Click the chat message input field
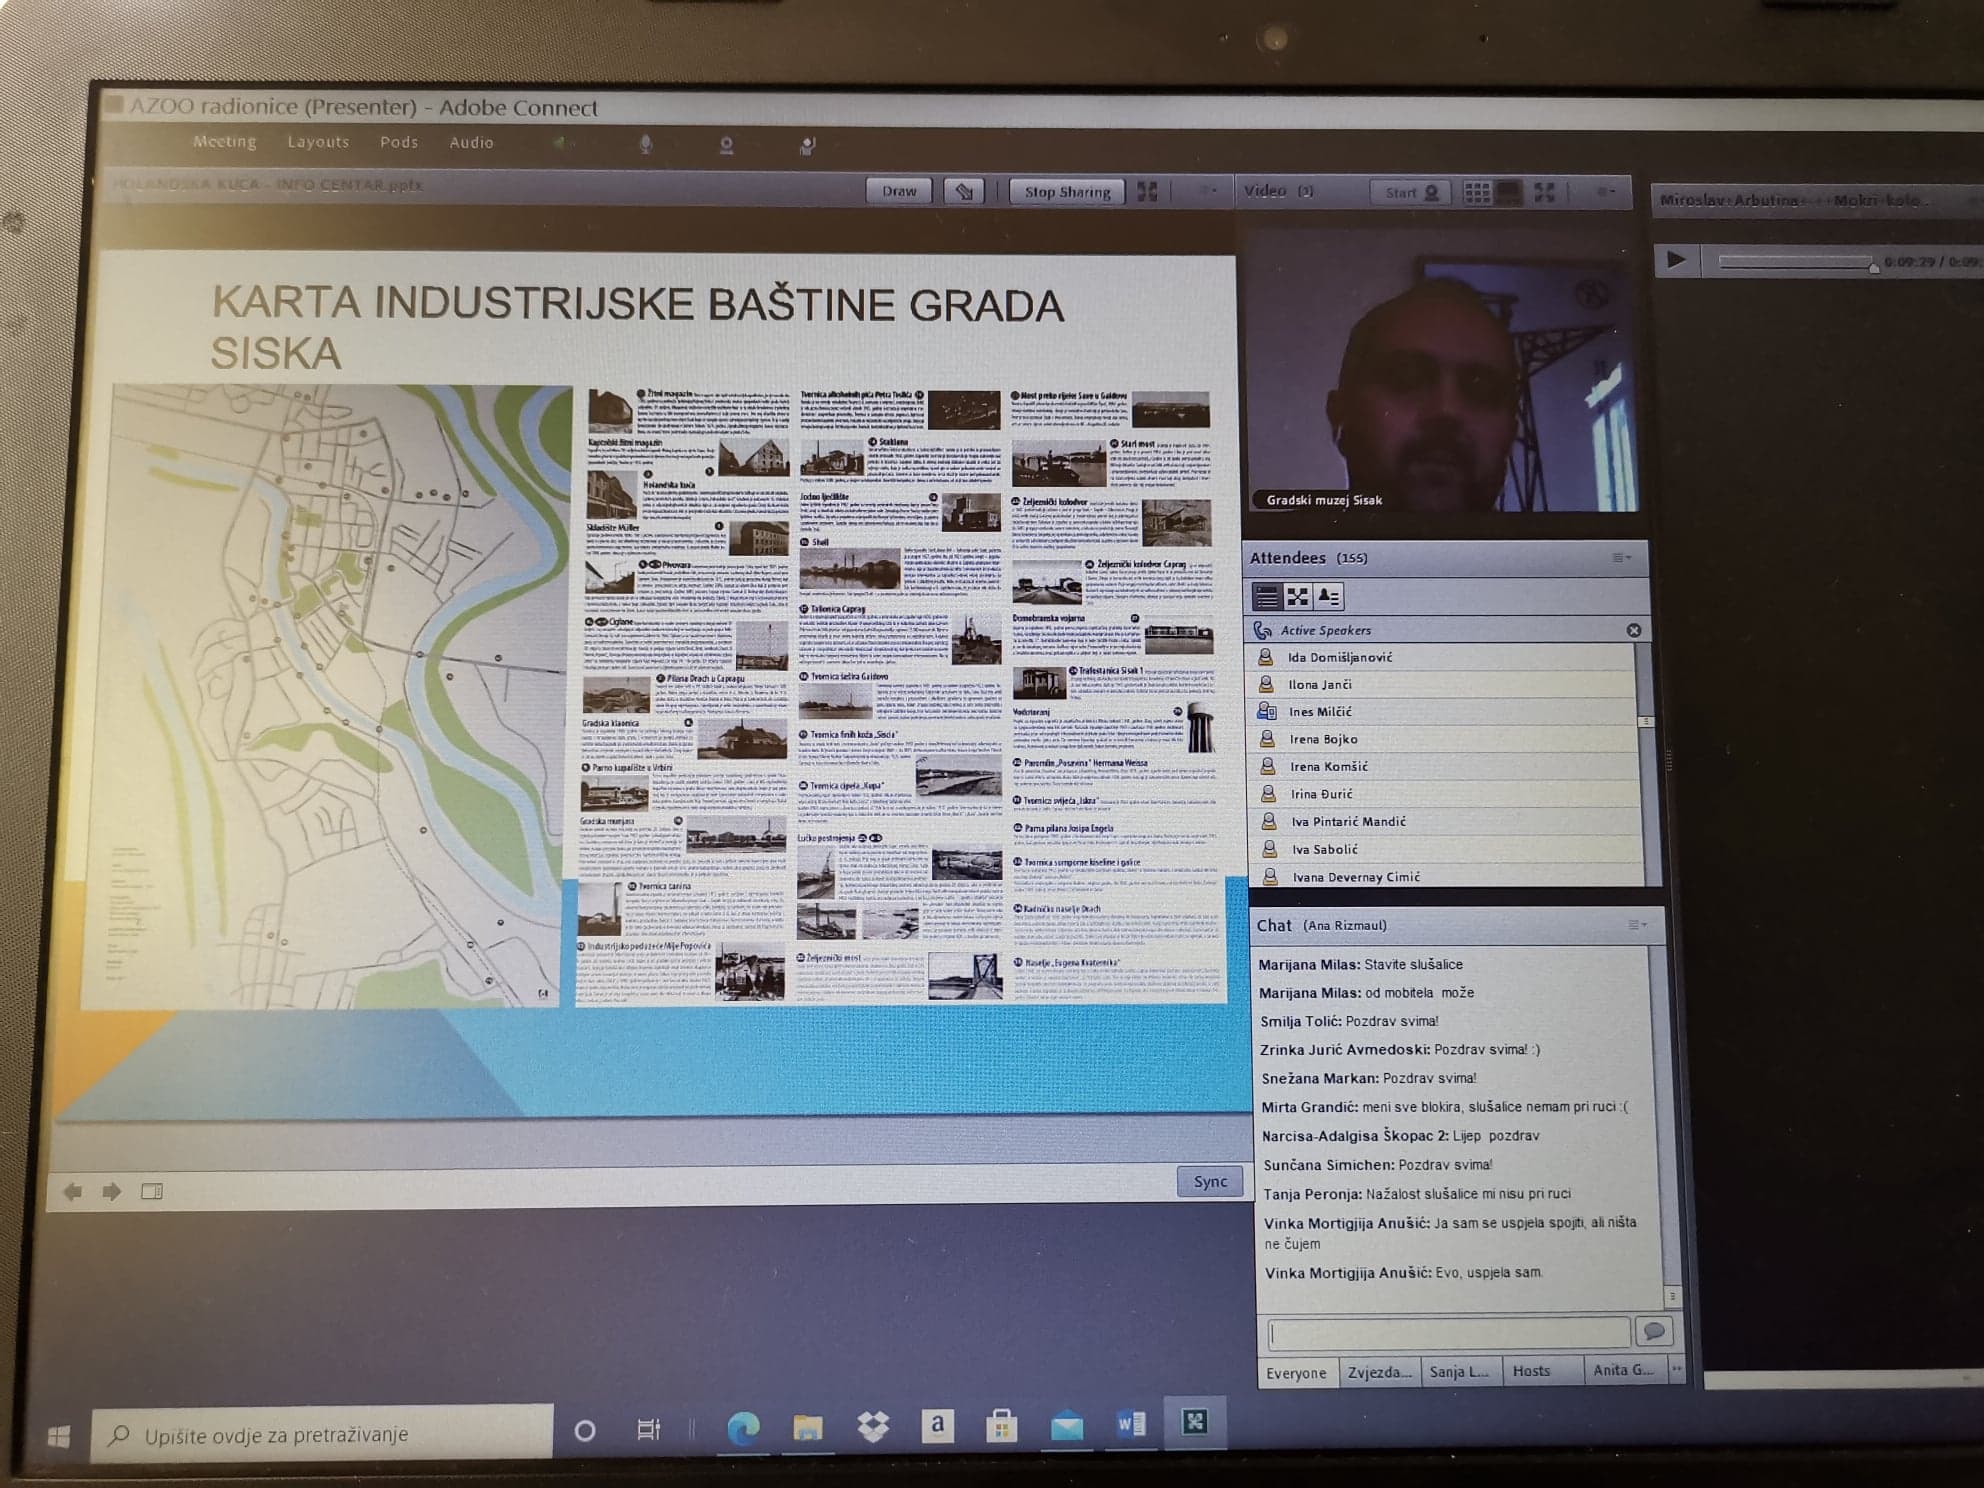1984x1488 pixels. (1449, 1333)
